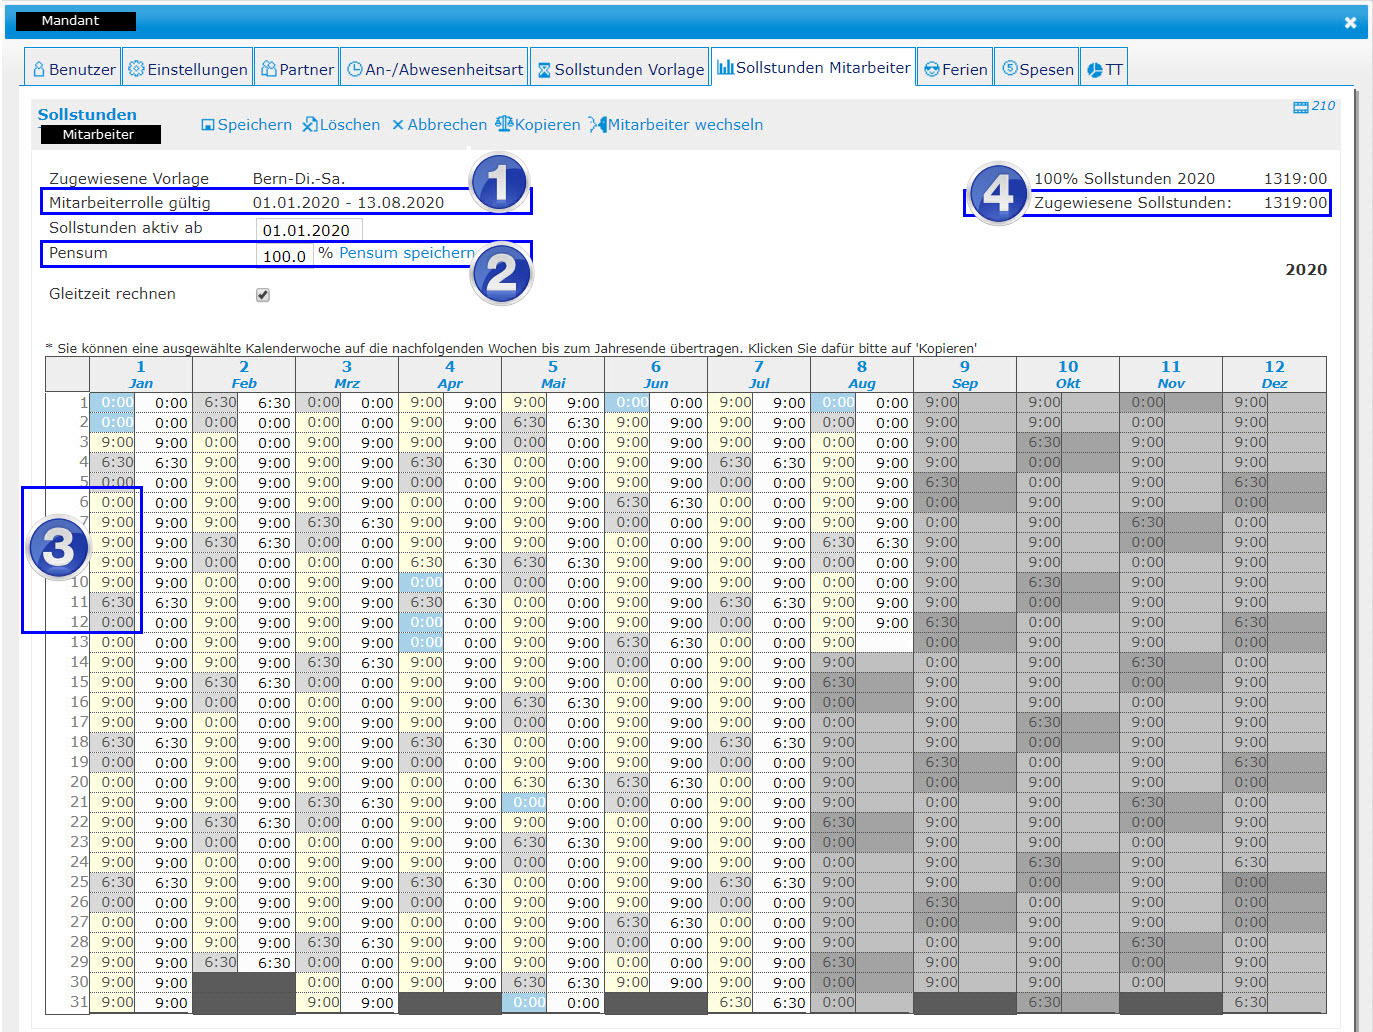Switch to Spesen tab

pos(1037,69)
